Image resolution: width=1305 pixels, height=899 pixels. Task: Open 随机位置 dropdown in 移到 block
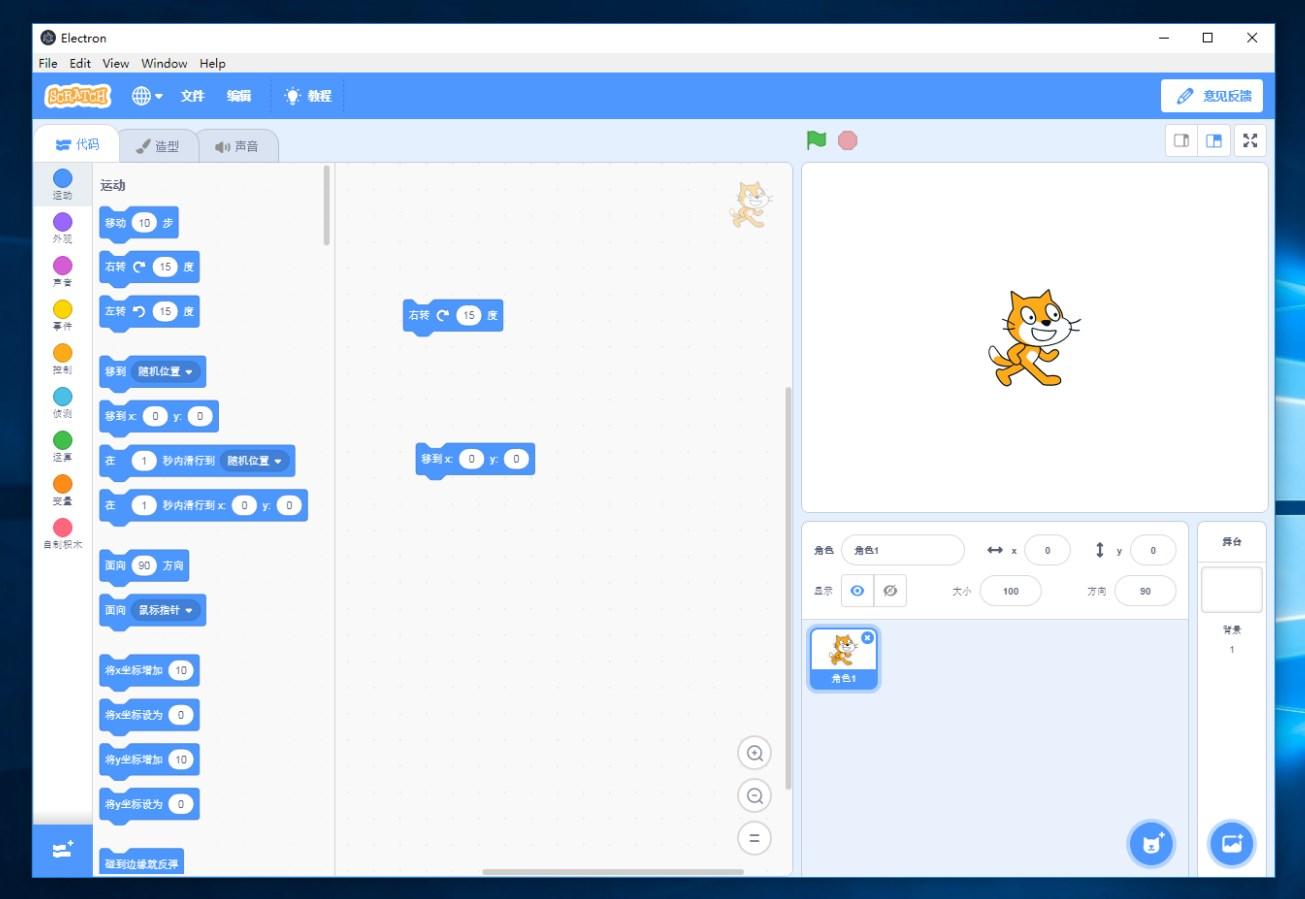tap(166, 371)
